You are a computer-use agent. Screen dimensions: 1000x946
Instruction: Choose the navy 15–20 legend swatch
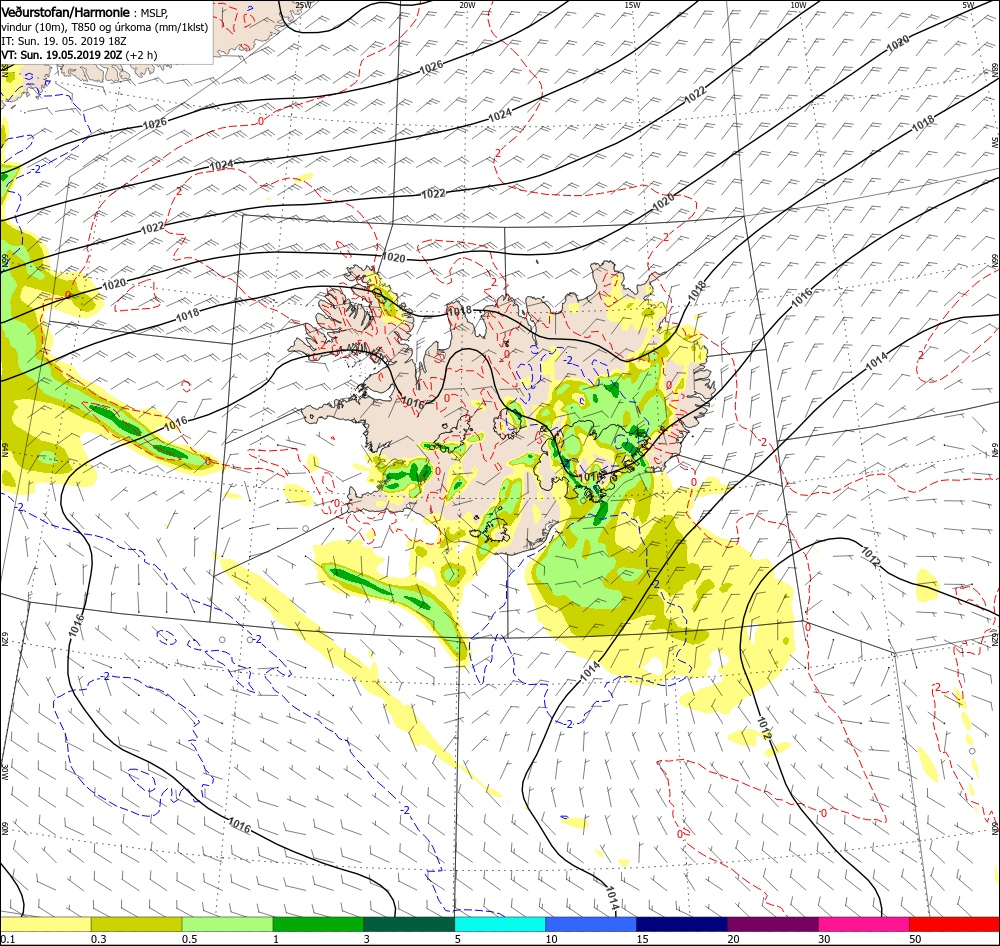[x=682, y=924]
